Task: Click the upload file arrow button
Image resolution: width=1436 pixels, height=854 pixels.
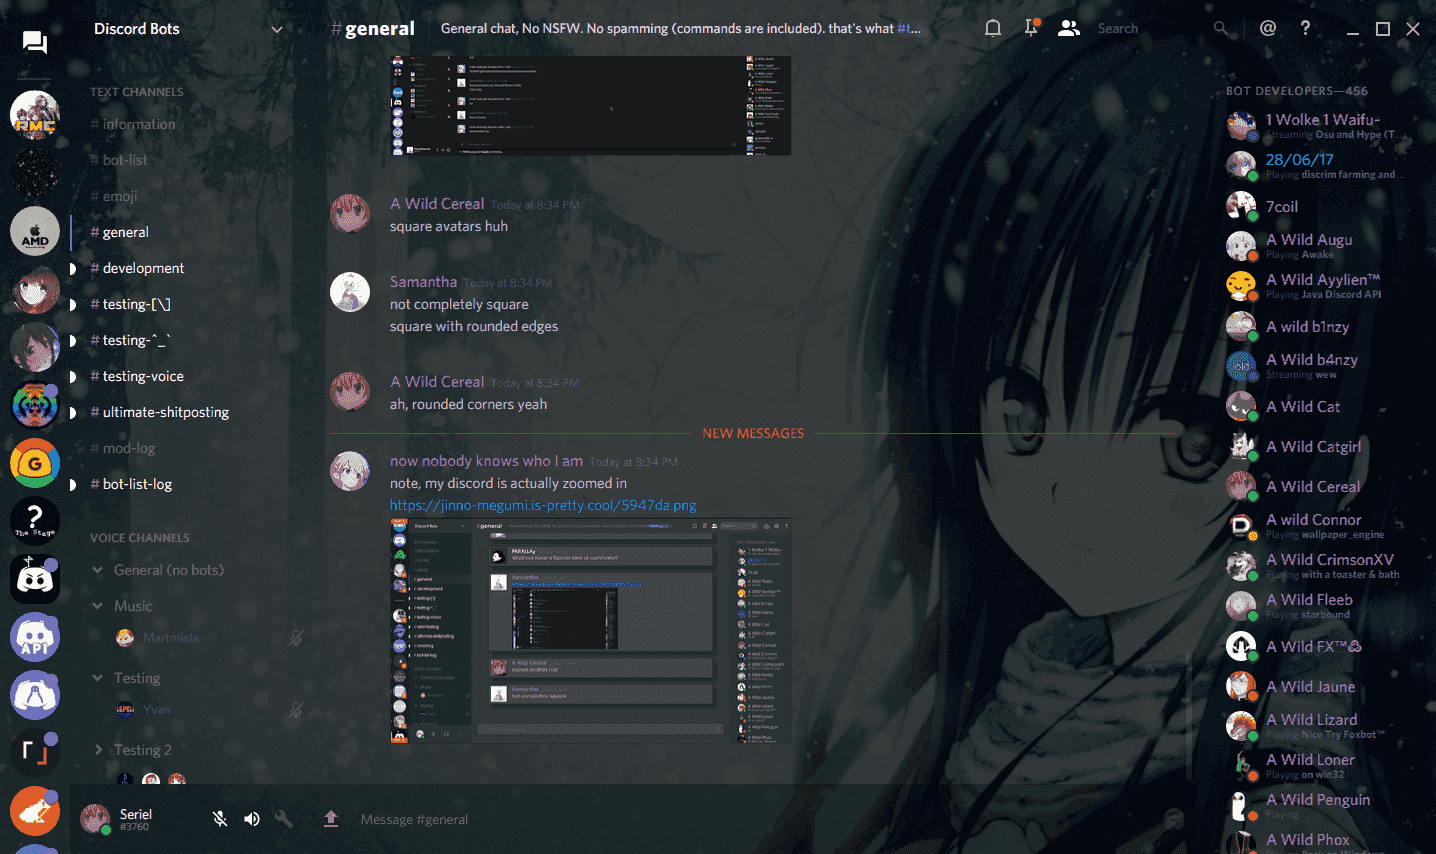Action: [x=331, y=819]
